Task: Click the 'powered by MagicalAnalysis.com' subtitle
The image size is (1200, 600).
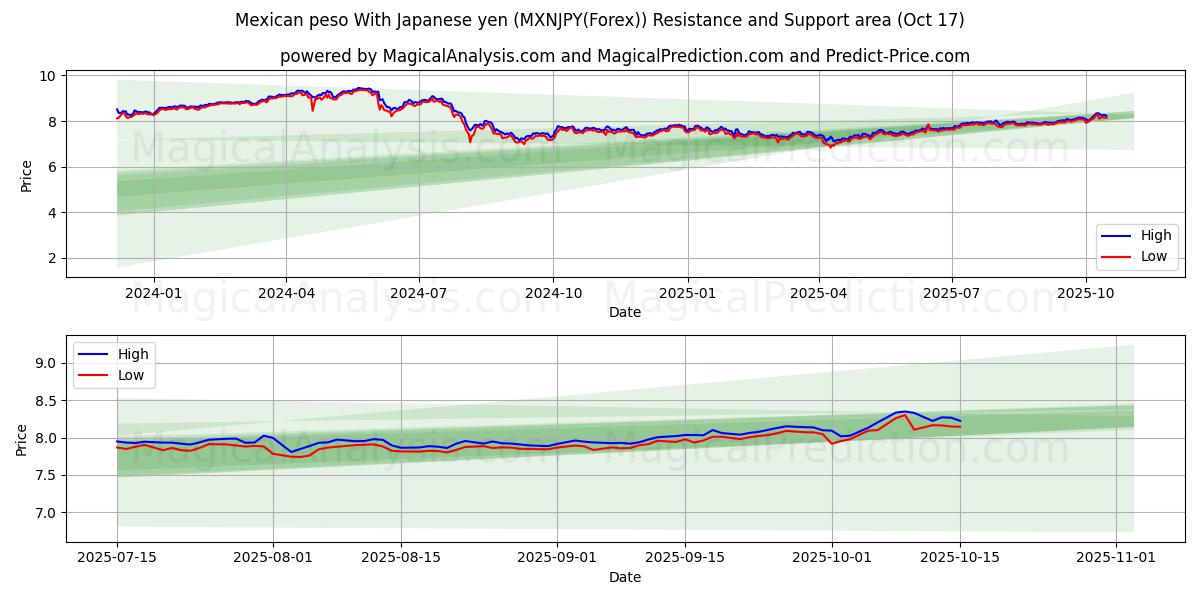Action: point(624,56)
